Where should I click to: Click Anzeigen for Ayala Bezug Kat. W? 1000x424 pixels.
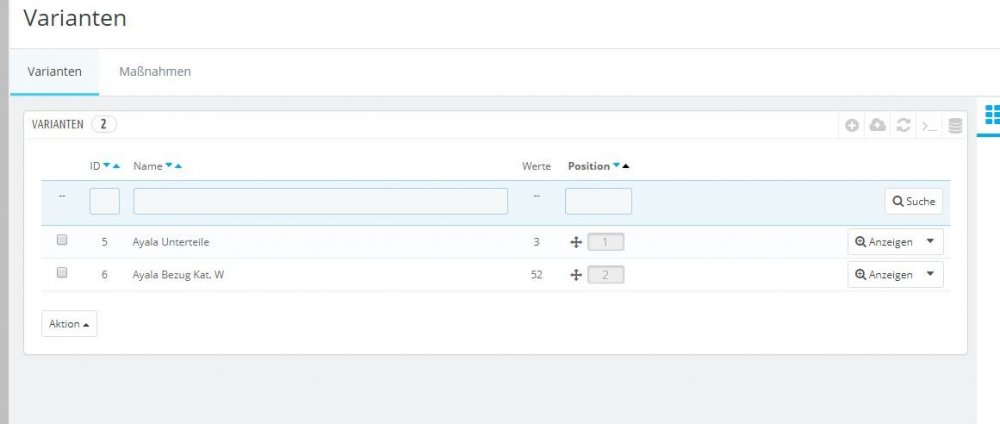pos(884,274)
